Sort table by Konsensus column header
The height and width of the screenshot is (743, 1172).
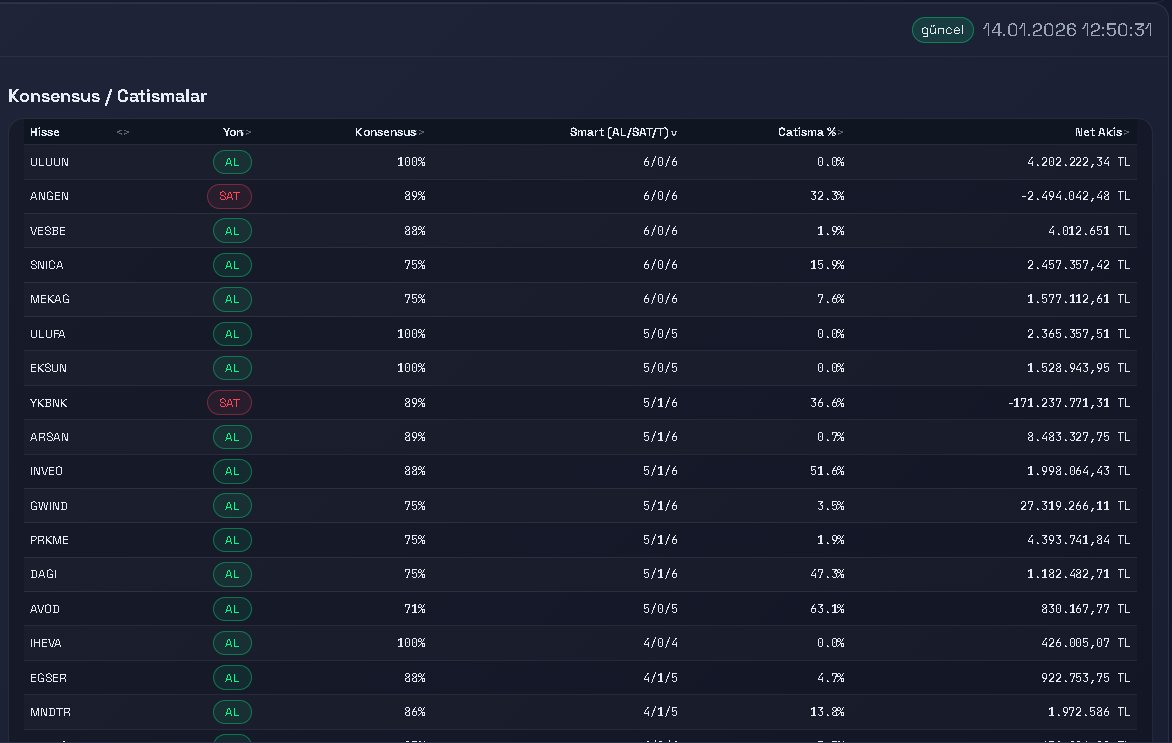tap(389, 132)
